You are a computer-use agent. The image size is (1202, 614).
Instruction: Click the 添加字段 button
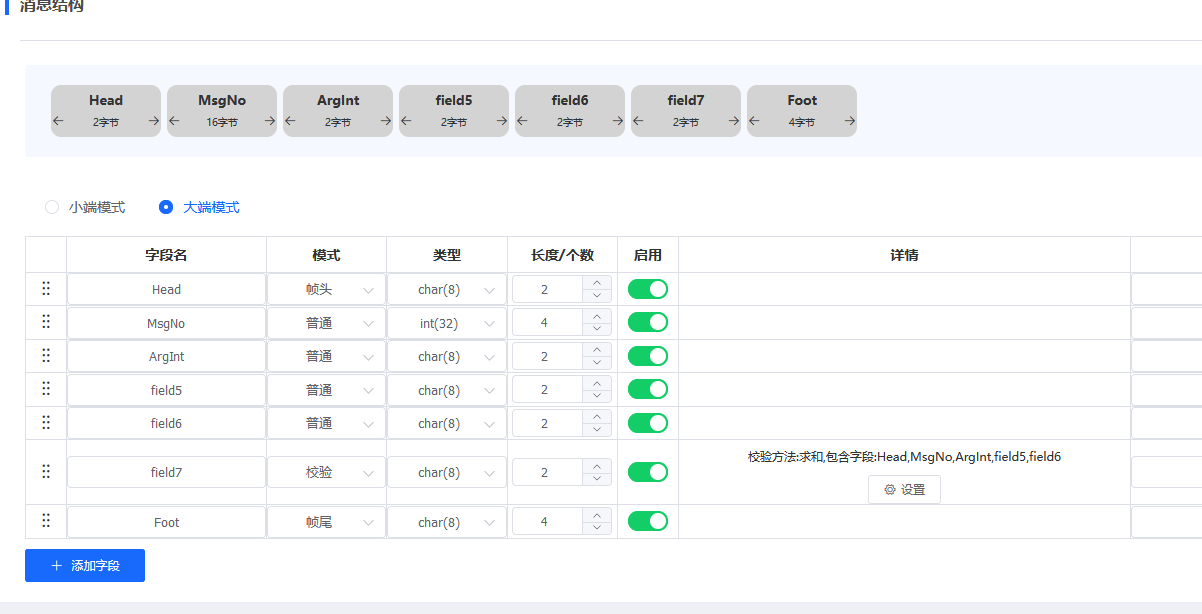pyautogui.click(x=85, y=565)
